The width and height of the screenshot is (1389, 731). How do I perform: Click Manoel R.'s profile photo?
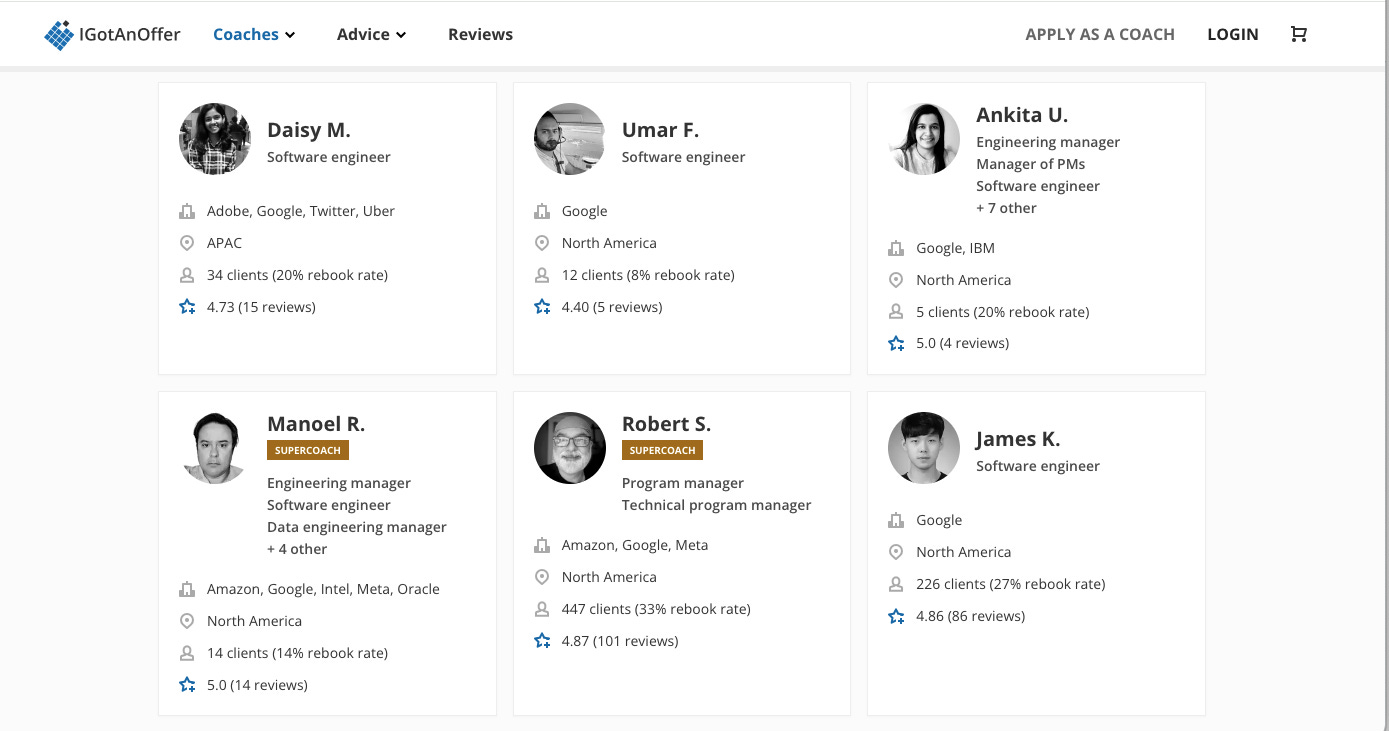click(215, 448)
